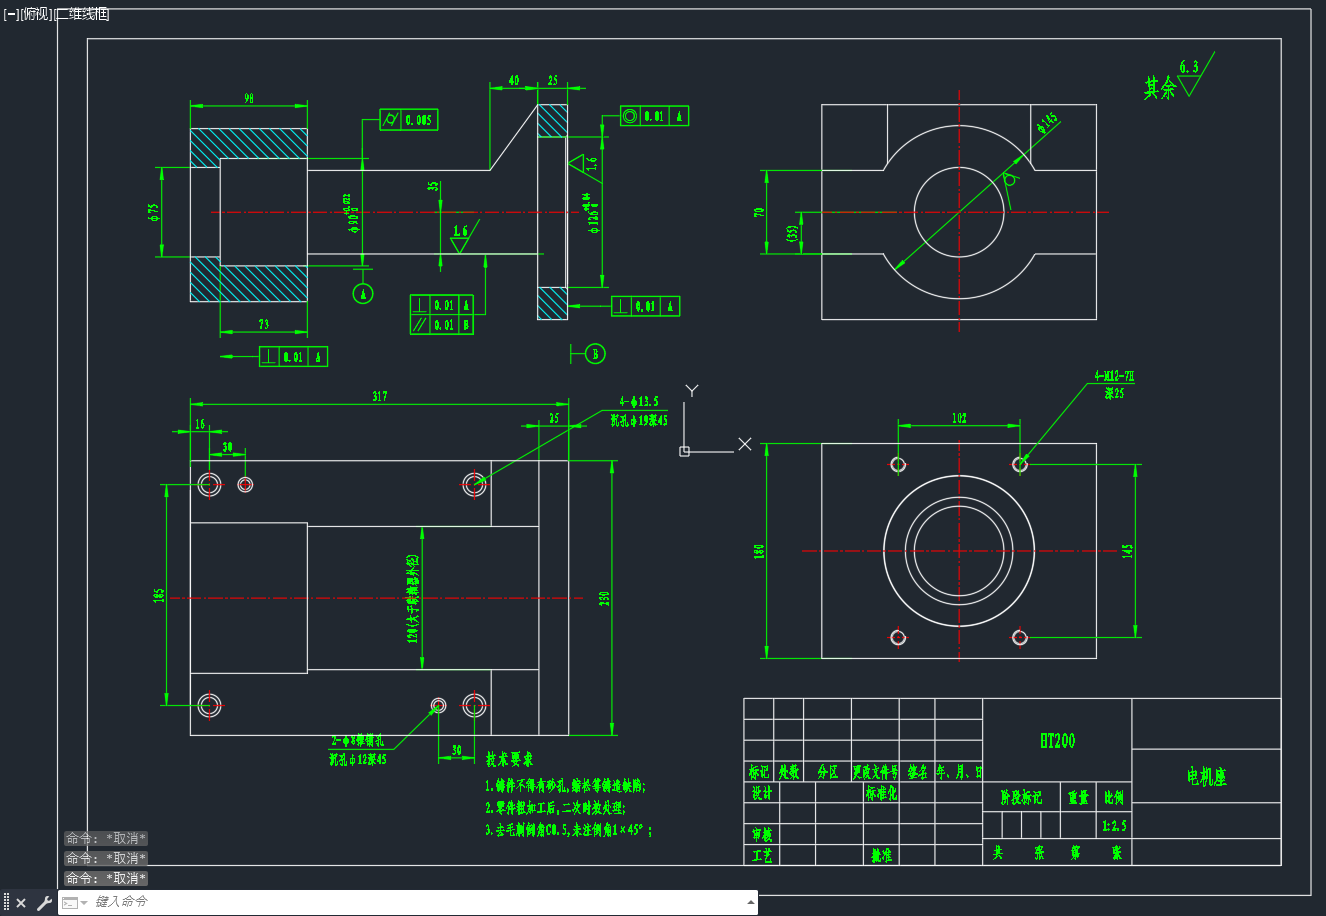This screenshot has height=916, width=1326.
Task: Expand command history with up arrow
Action: click(x=751, y=902)
